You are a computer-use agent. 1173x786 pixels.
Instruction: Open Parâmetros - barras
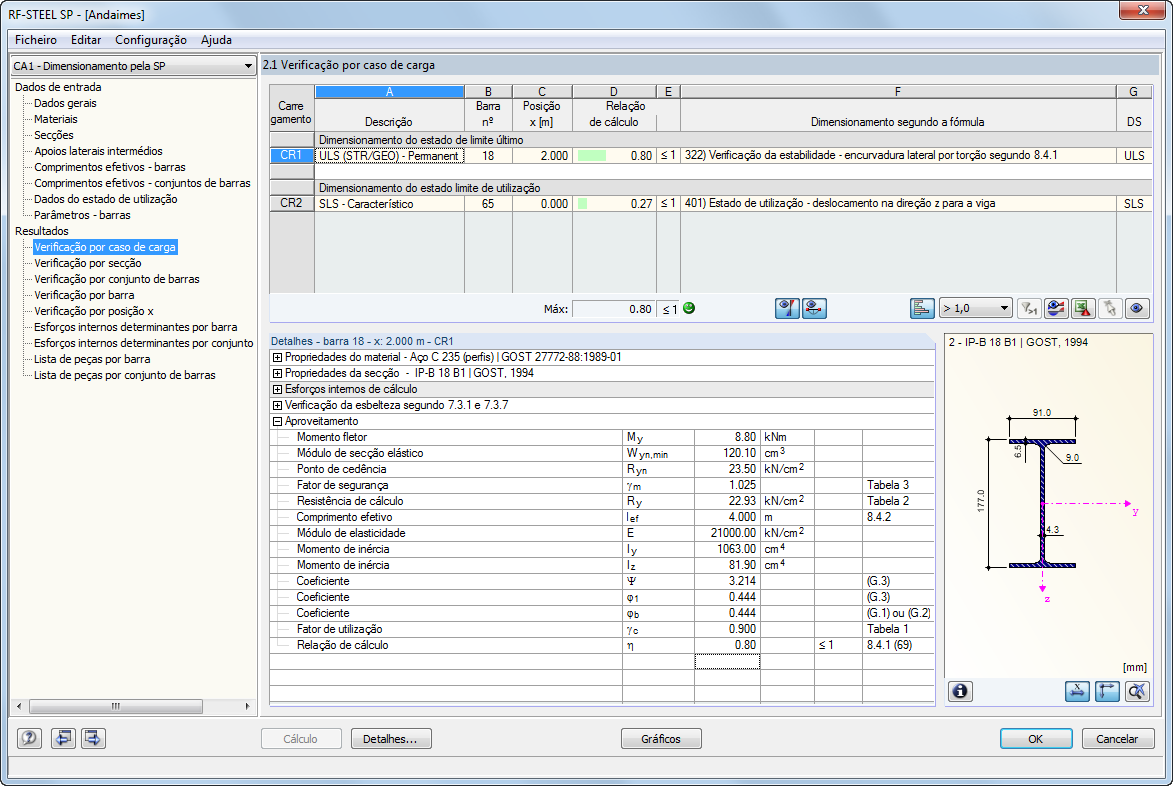pyautogui.click(x=82, y=215)
